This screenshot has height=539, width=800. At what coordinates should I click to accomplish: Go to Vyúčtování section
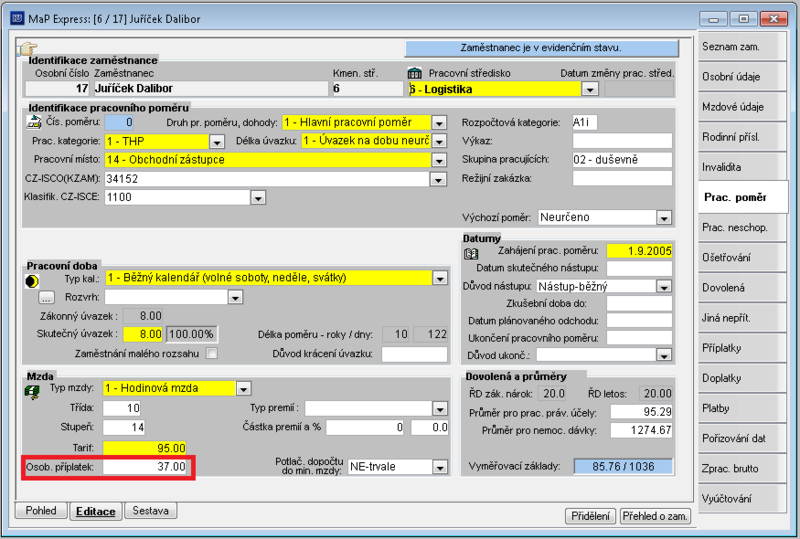click(x=741, y=499)
